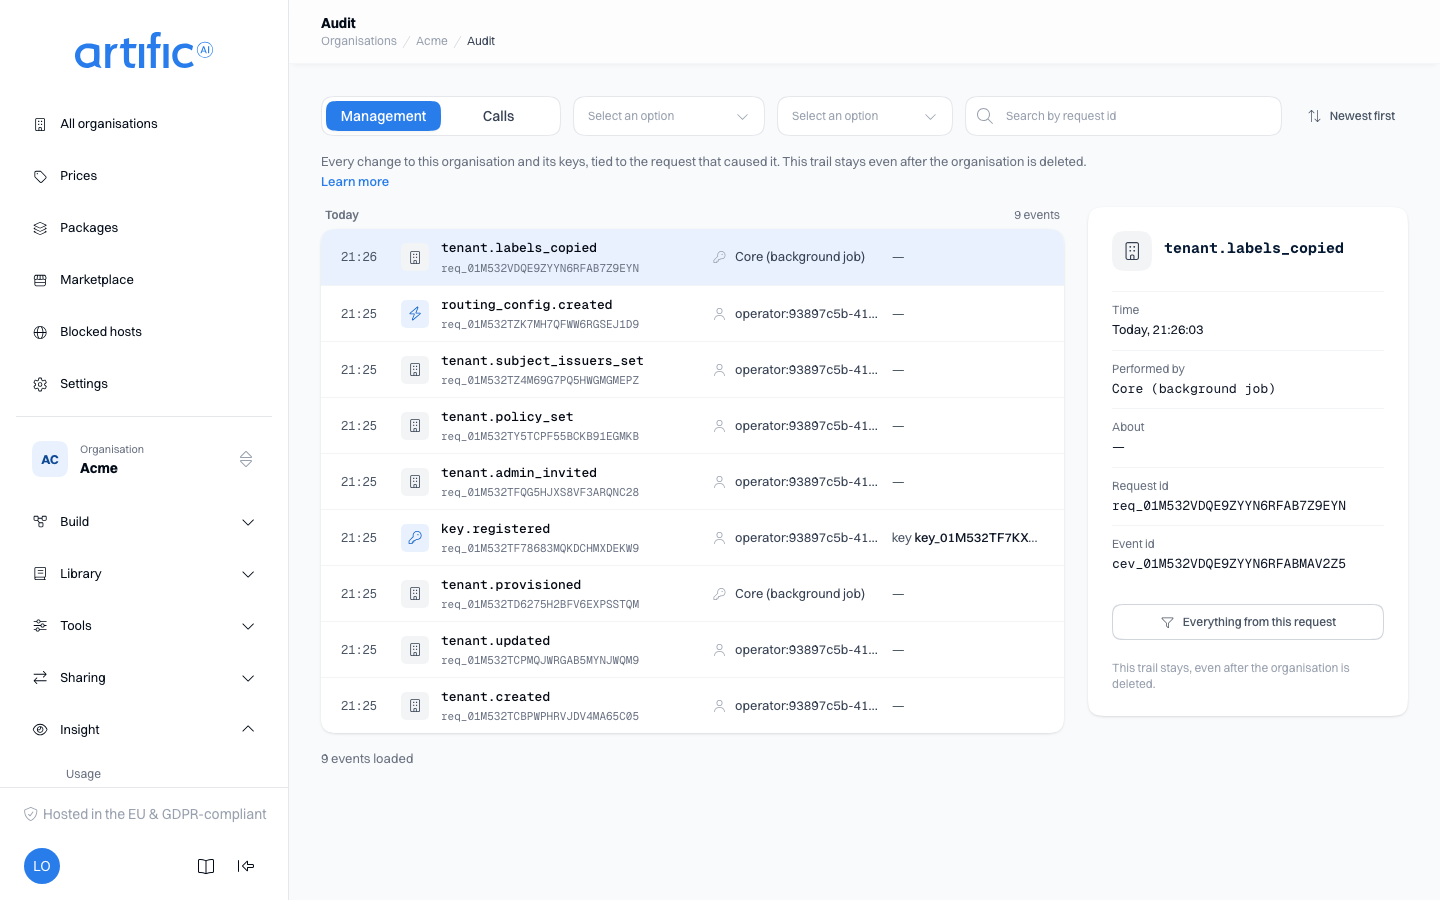This screenshot has height=900, width=1440.
Task: Toggle sort order Newest first
Action: 1351,116
